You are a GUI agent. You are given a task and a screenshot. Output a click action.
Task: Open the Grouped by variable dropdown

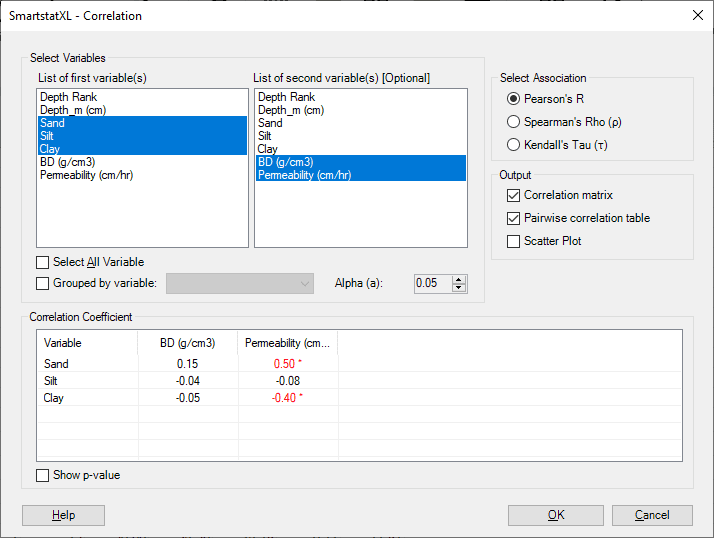pyautogui.click(x=240, y=284)
